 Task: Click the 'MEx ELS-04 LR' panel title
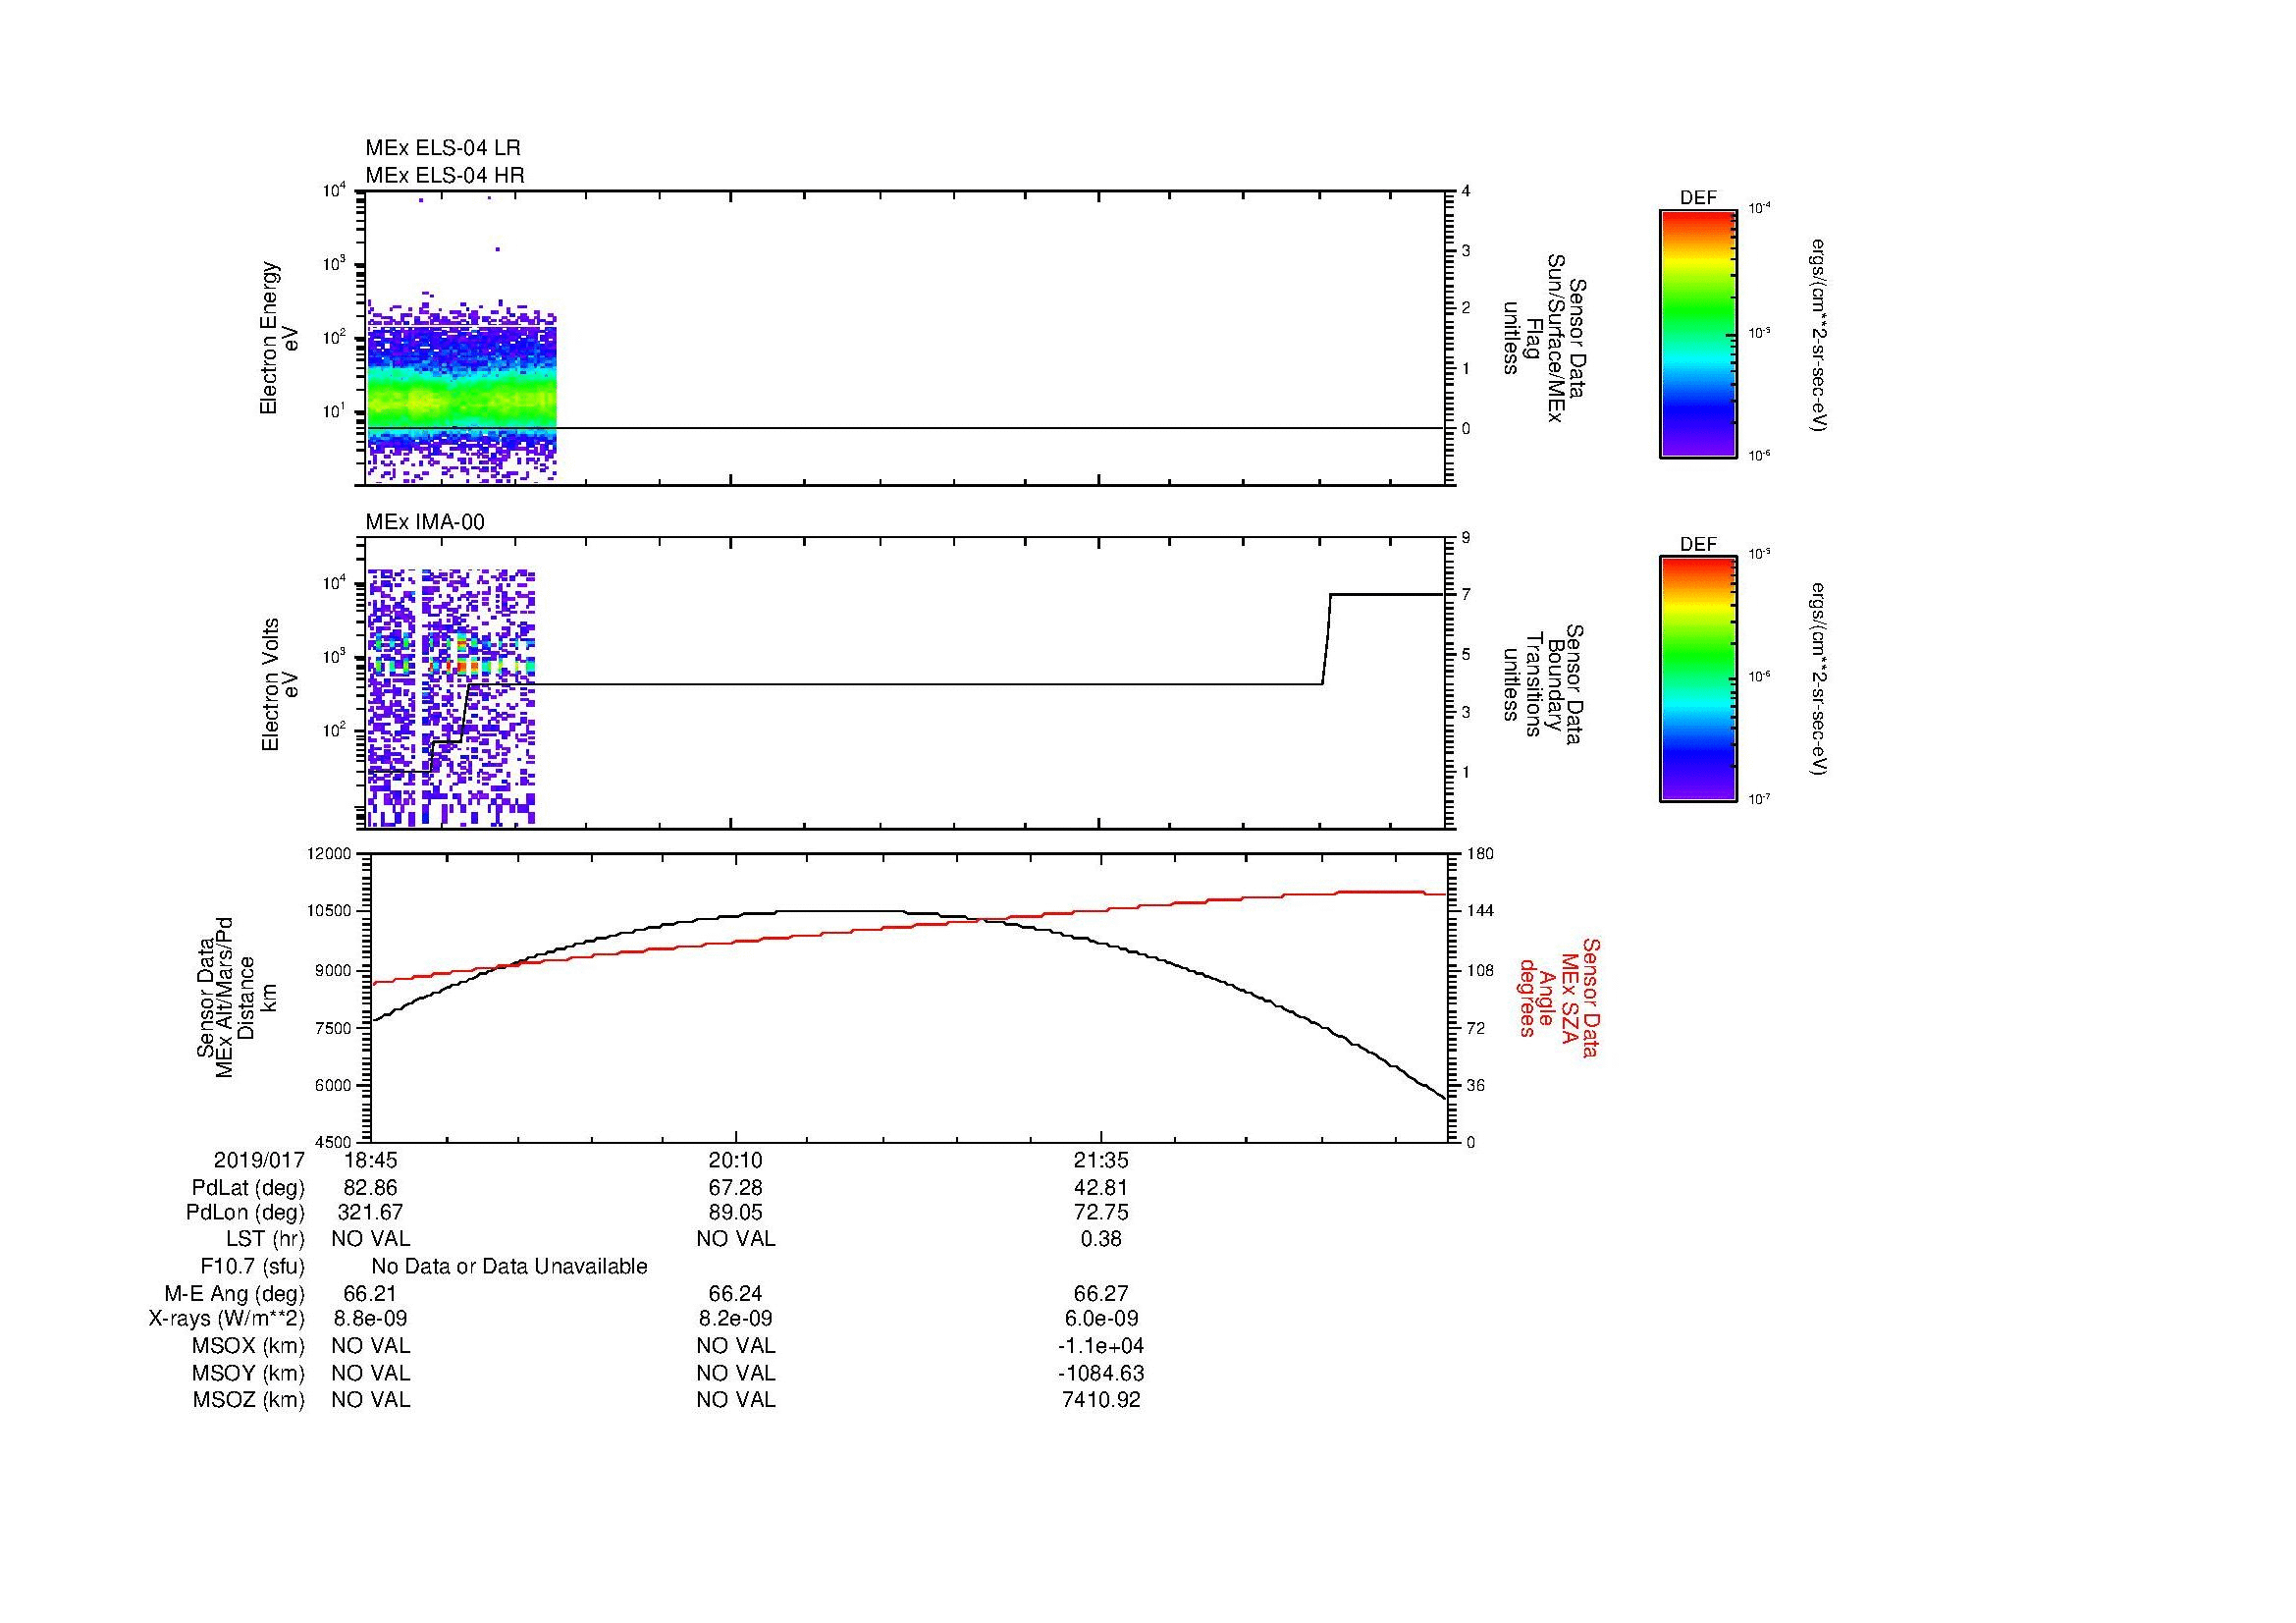[442, 148]
